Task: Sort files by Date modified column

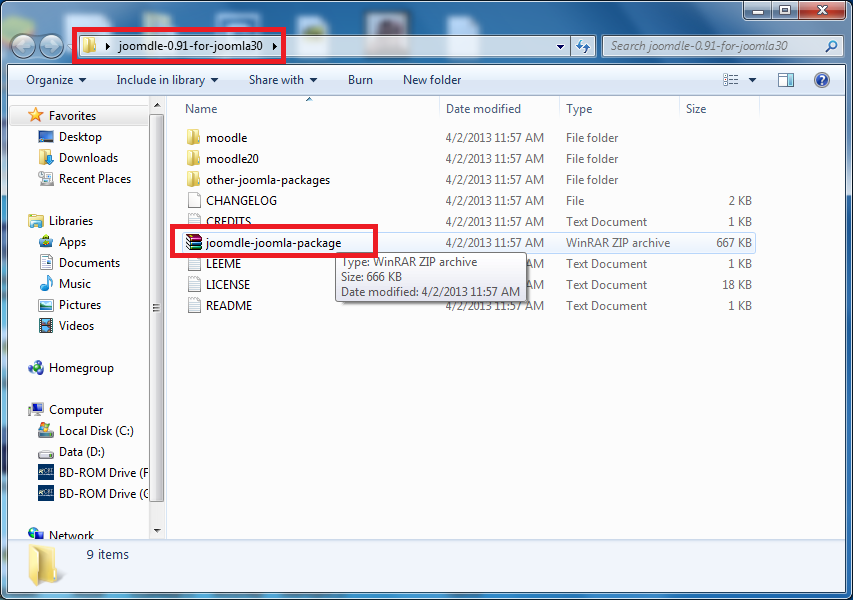Action: [x=483, y=109]
